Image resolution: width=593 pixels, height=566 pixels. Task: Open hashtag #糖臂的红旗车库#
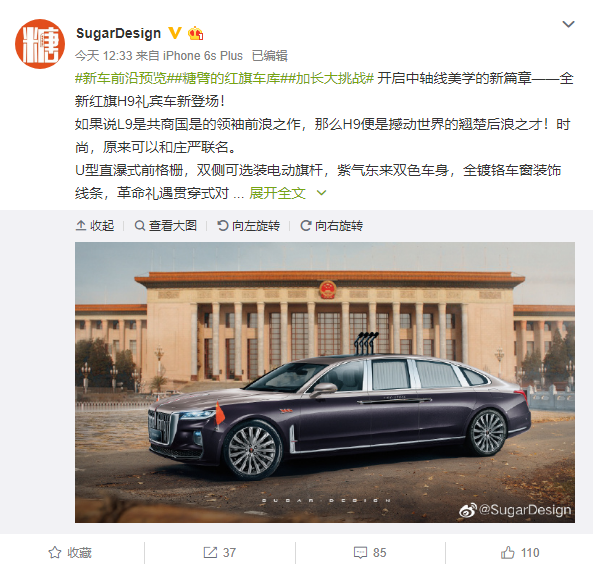230,78
